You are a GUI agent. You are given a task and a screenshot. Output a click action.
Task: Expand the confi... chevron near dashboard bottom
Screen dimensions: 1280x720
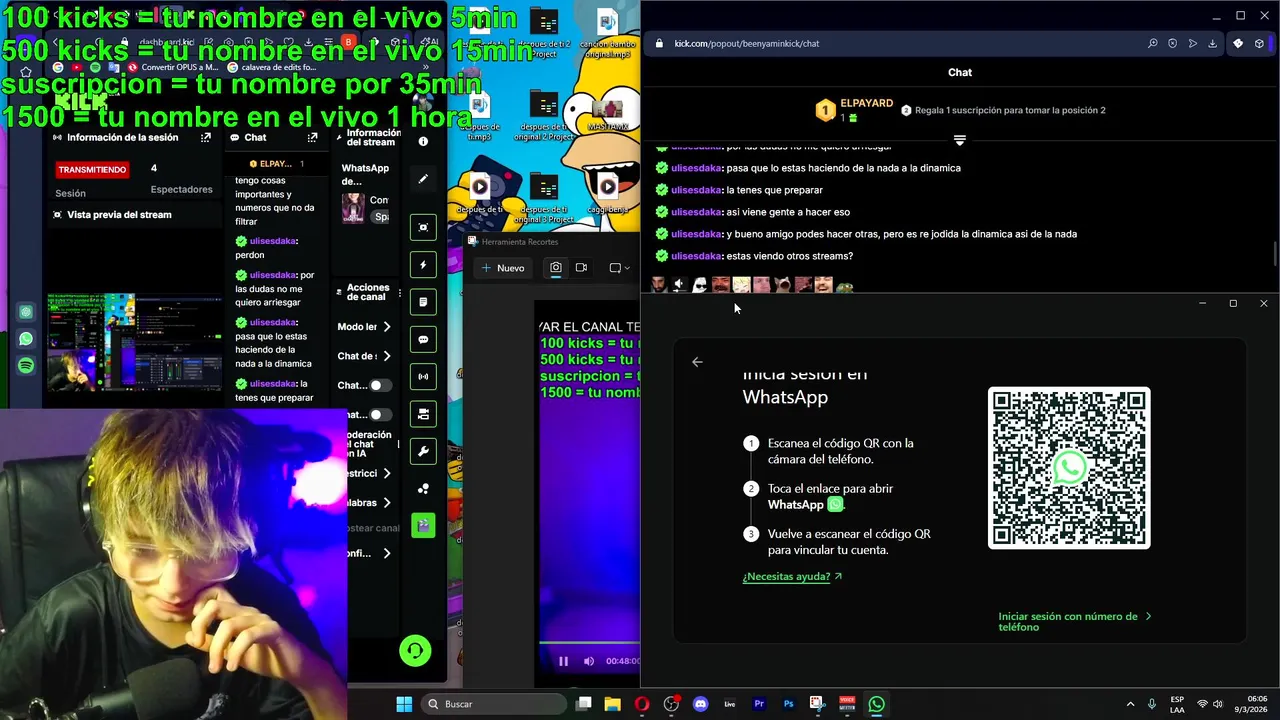click(x=387, y=553)
